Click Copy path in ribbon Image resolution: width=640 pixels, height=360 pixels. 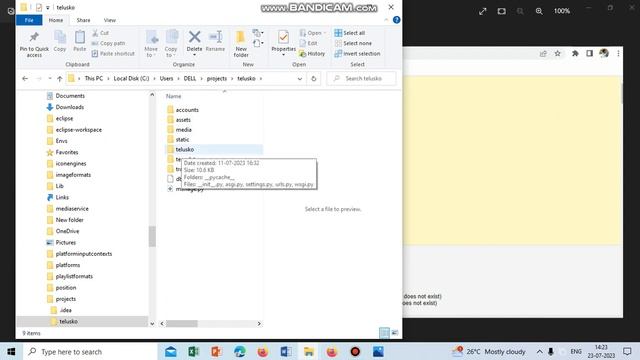click(109, 43)
